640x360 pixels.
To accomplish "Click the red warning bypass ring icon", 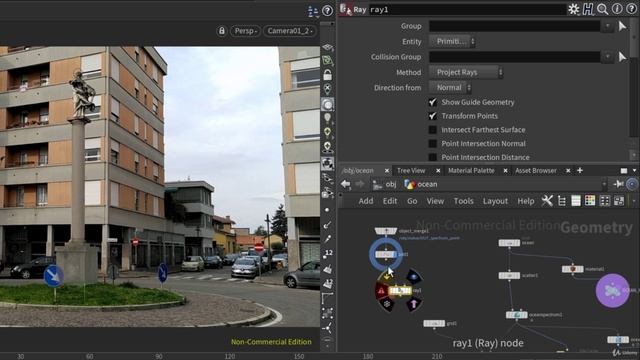I will pyautogui.click(x=381, y=291).
